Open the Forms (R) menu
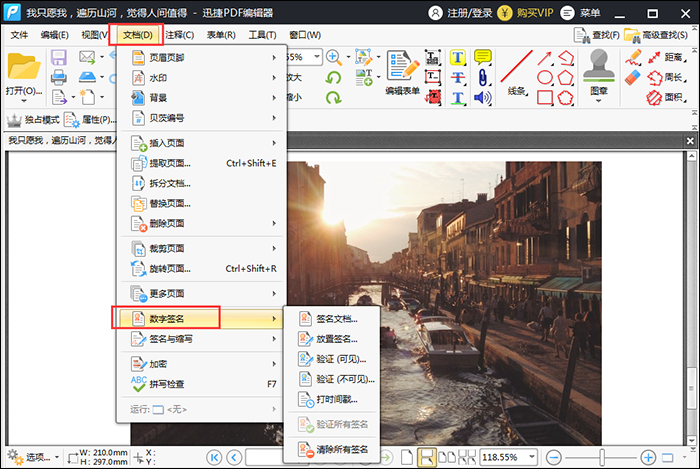This screenshot has width=700, height=469. (x=221, y=35)
